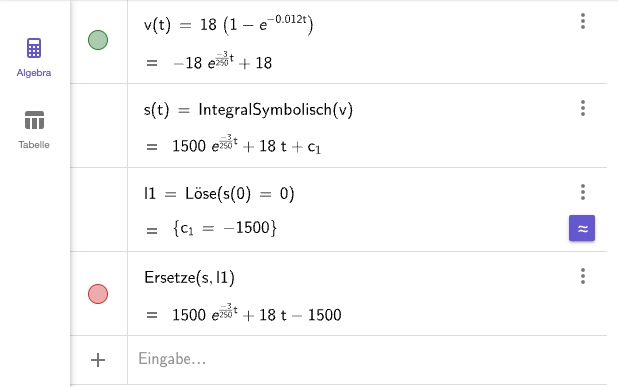Screen dimensions: 618x387
Task: Toggle approximate value button for l1
Action: point(582,228)
